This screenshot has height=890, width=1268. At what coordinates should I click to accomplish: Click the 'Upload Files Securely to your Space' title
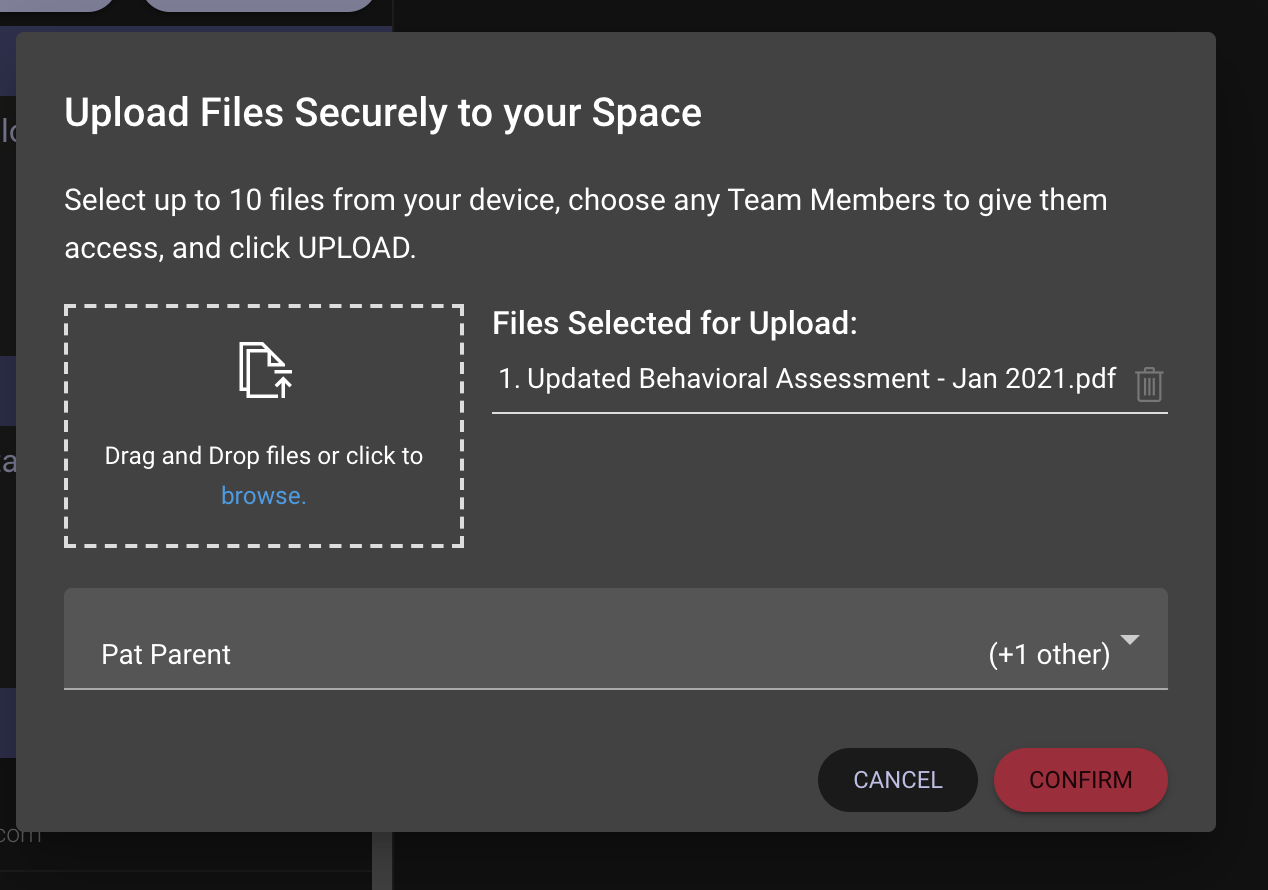(382, 113)
